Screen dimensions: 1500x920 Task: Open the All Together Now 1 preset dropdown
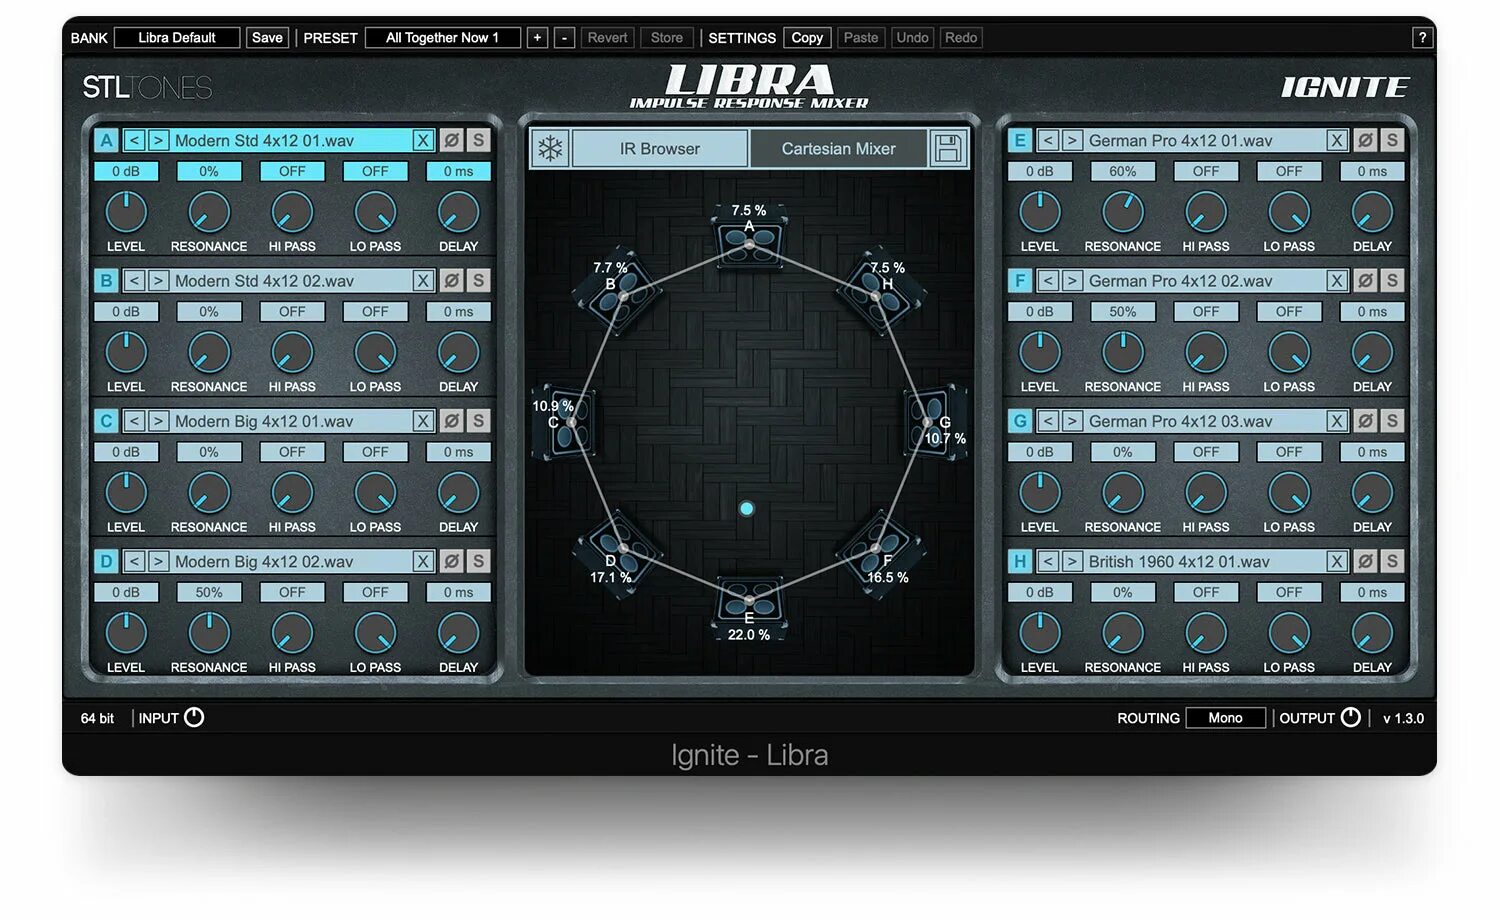(x=443, y=38)
